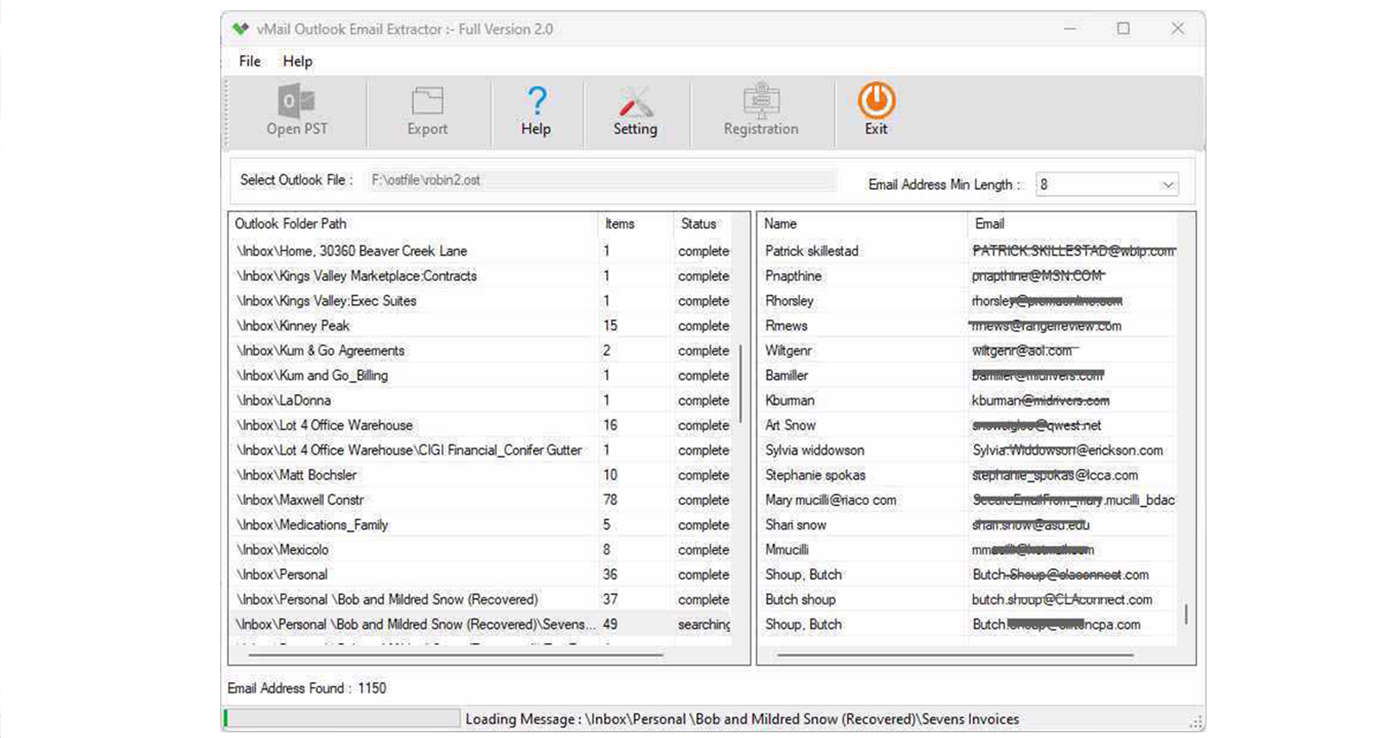This screenshot has width=1399, height=738.
Task: Select the \Inbox\Kum & Go Agreements row
Action: (x=481, y=351)
